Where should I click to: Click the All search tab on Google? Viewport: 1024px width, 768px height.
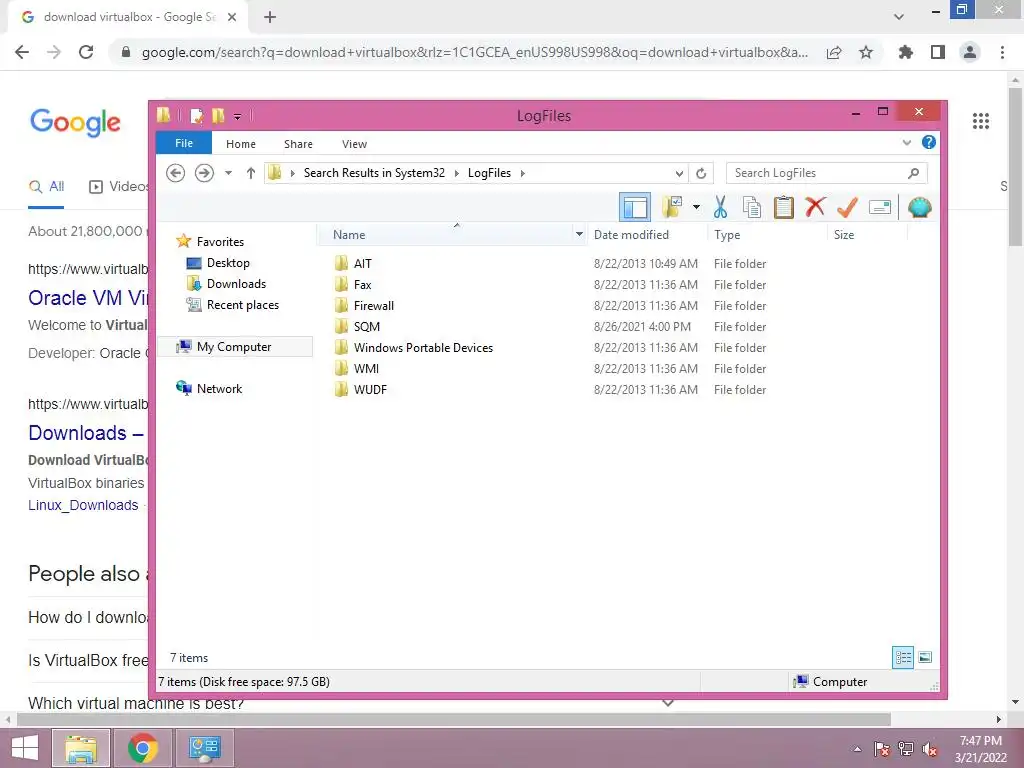click(46, 187)
